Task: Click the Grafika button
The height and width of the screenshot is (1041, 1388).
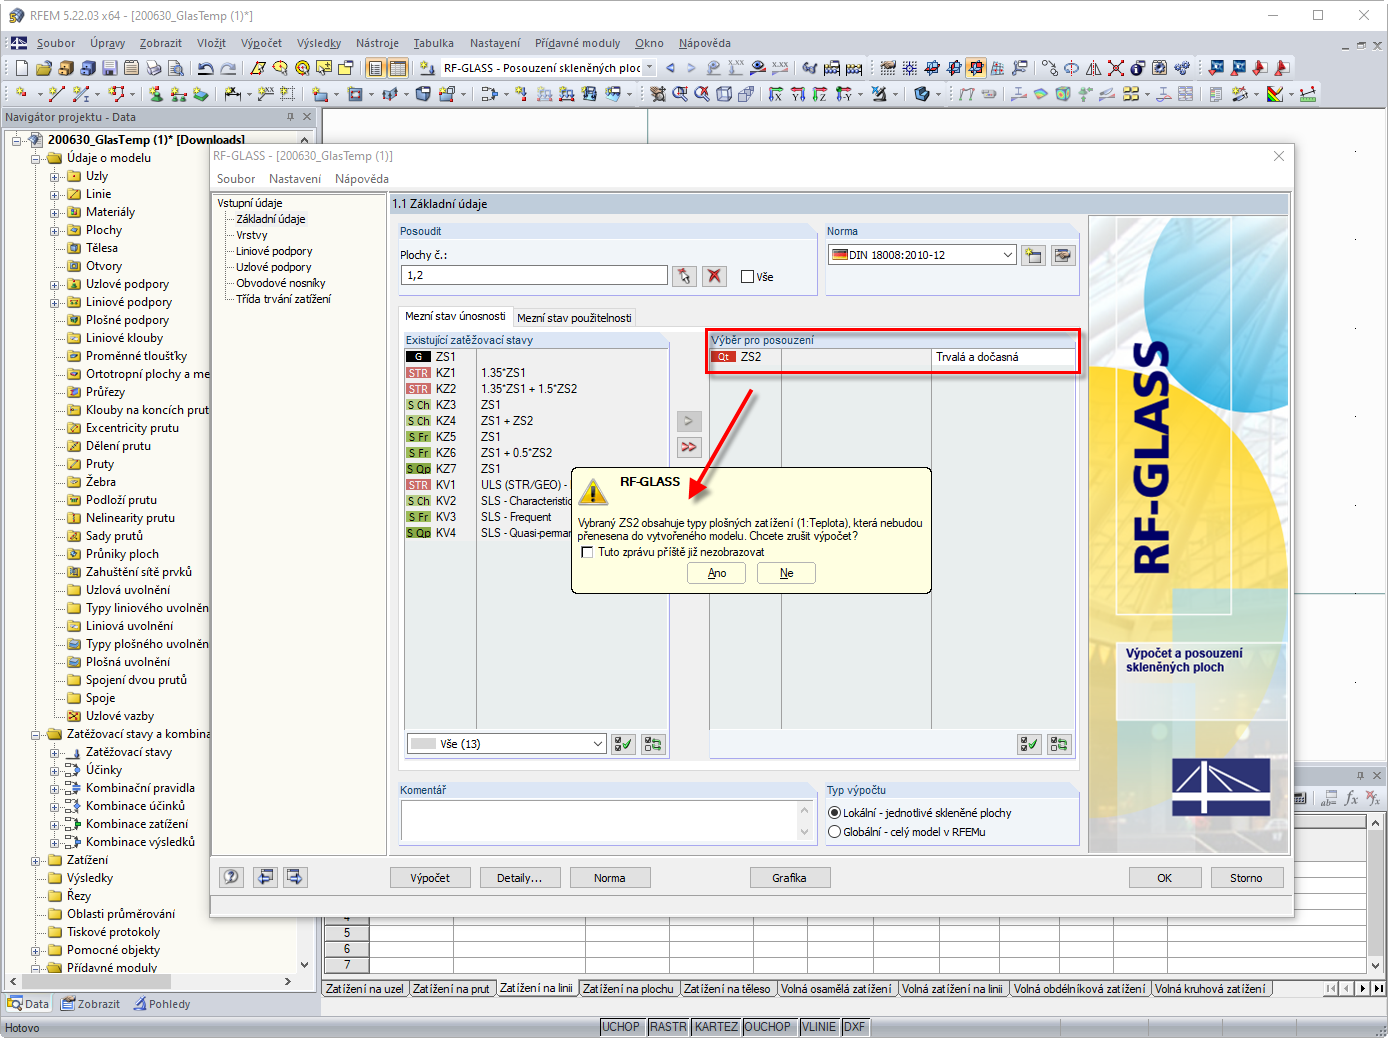Action: click(789, 878)
